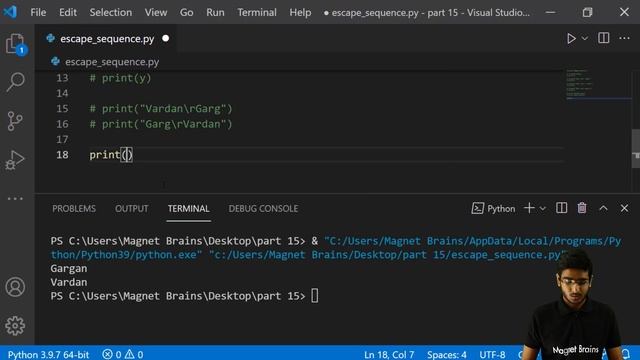This screenshot has height=360, width=640.
Task: Open the Source Control view
Action: coord(16,121)
